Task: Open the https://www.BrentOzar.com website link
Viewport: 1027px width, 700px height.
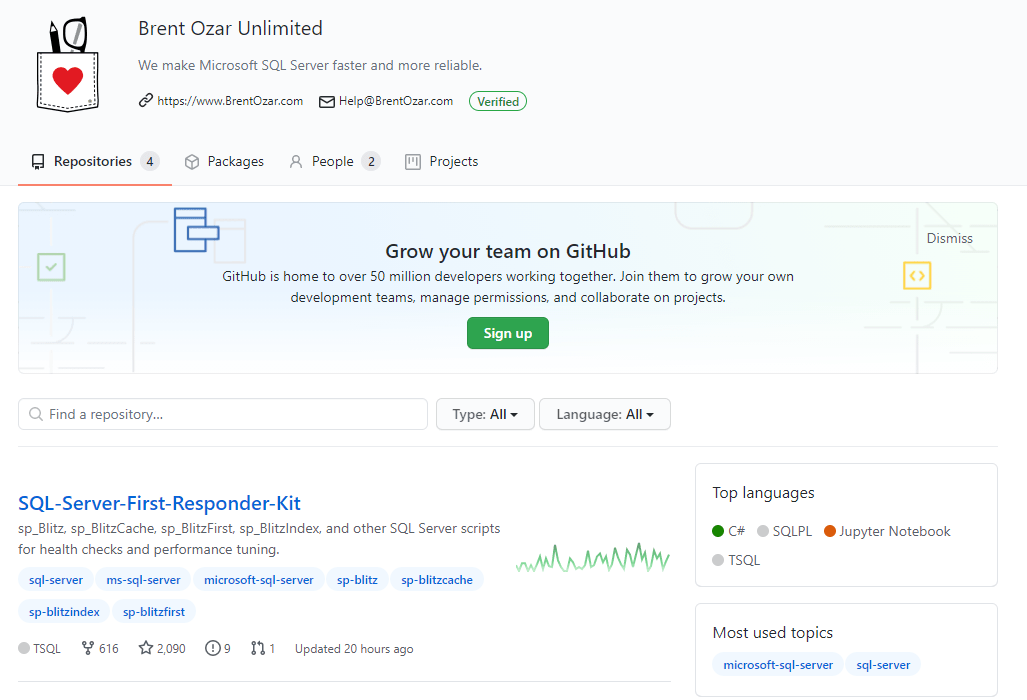Action: coord(230,101)
